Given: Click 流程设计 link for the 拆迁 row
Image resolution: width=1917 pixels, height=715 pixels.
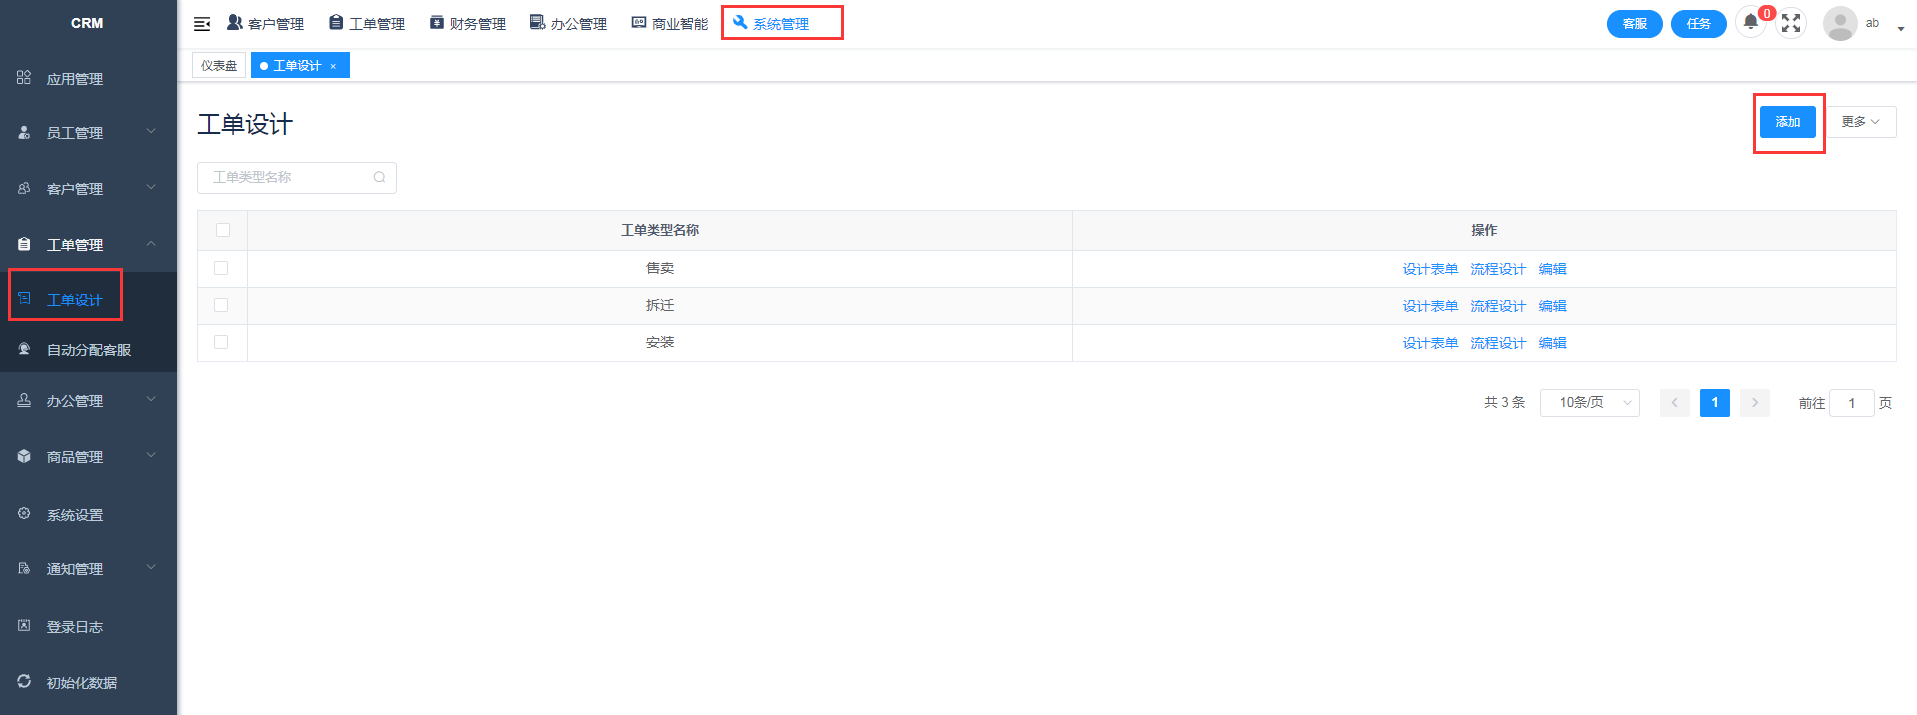Looking at the screenshot, I should [x=1497, y=306].
